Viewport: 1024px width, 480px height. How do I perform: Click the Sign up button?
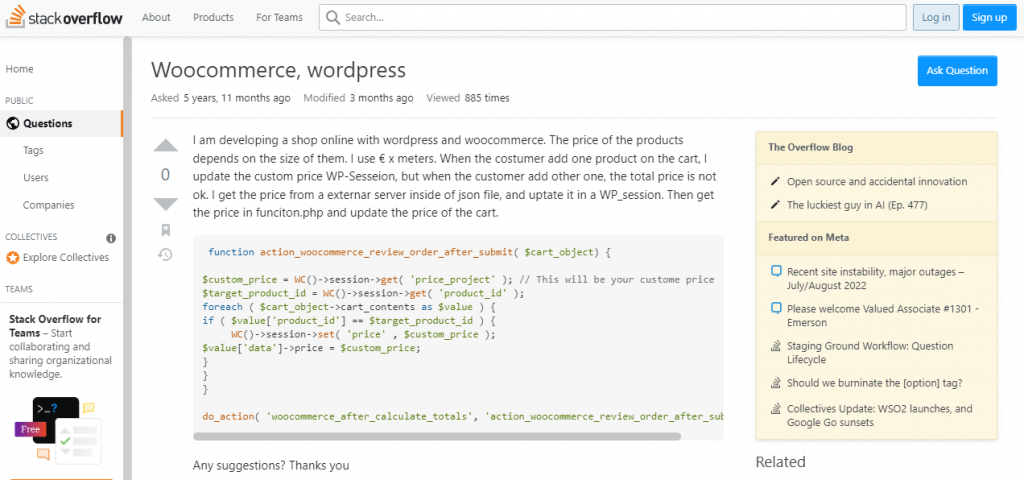click(x=989, y=18)
